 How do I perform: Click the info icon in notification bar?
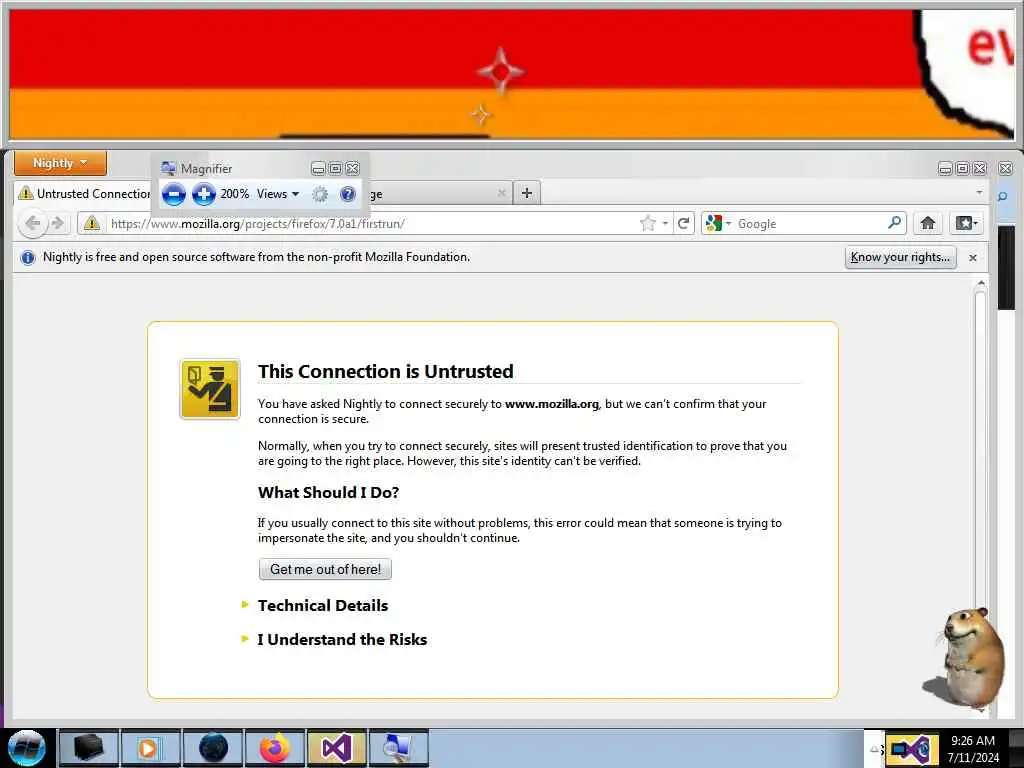click(27, 257)
